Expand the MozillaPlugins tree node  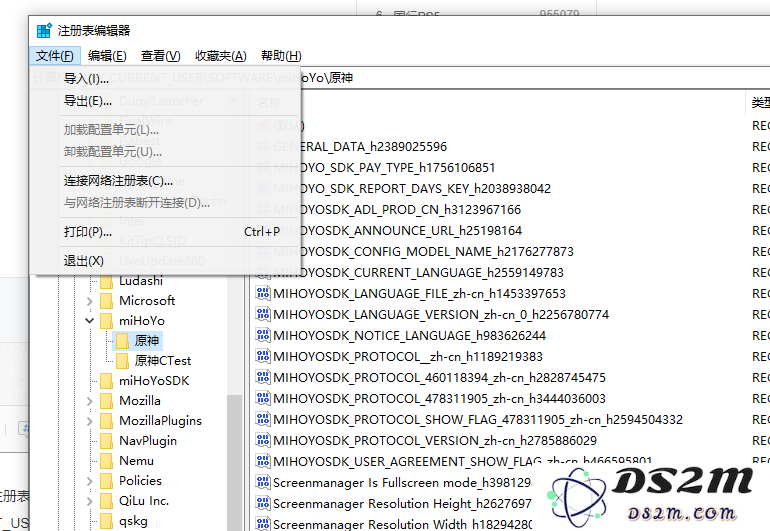coord(89,421)
